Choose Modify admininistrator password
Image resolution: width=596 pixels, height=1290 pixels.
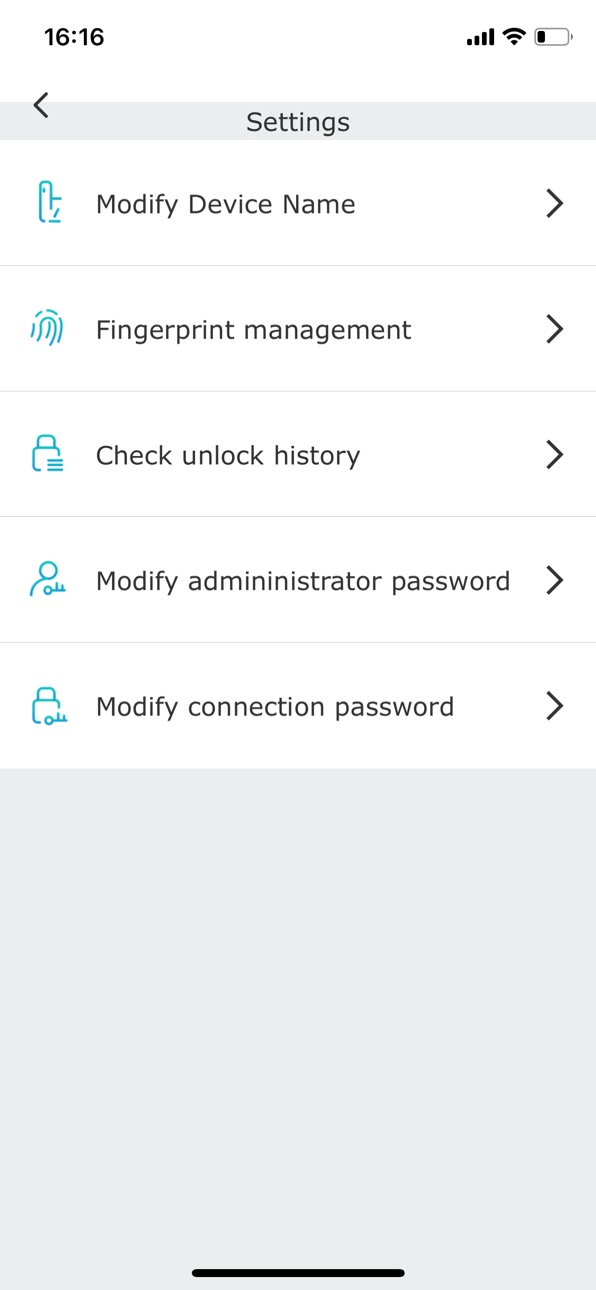click(x=298, y=580)
